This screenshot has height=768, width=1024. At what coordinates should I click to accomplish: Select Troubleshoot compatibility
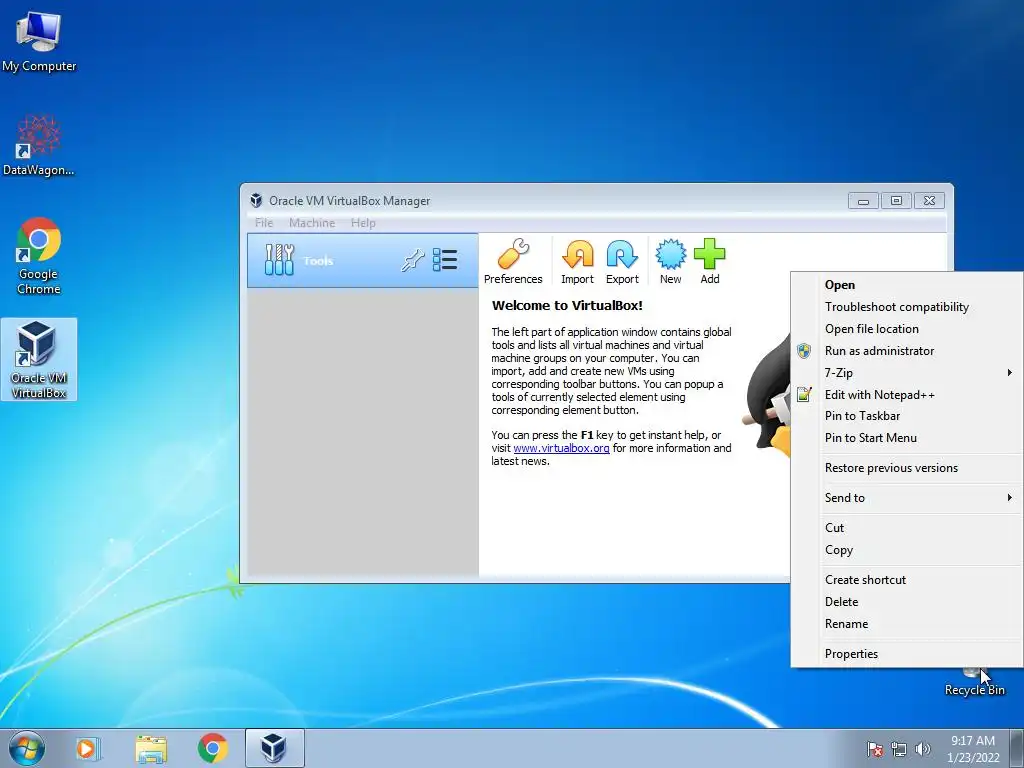[907, 307]
